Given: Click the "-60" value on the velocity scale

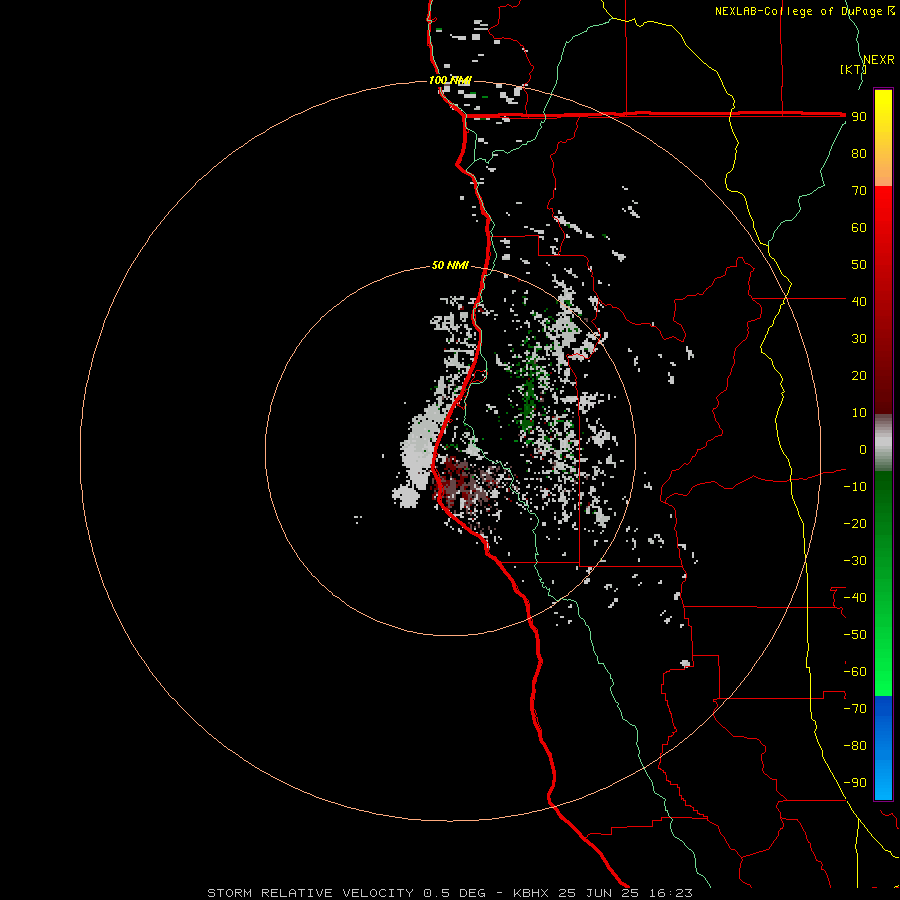Looking at the screenshot, I should click(x=855, y=672).
